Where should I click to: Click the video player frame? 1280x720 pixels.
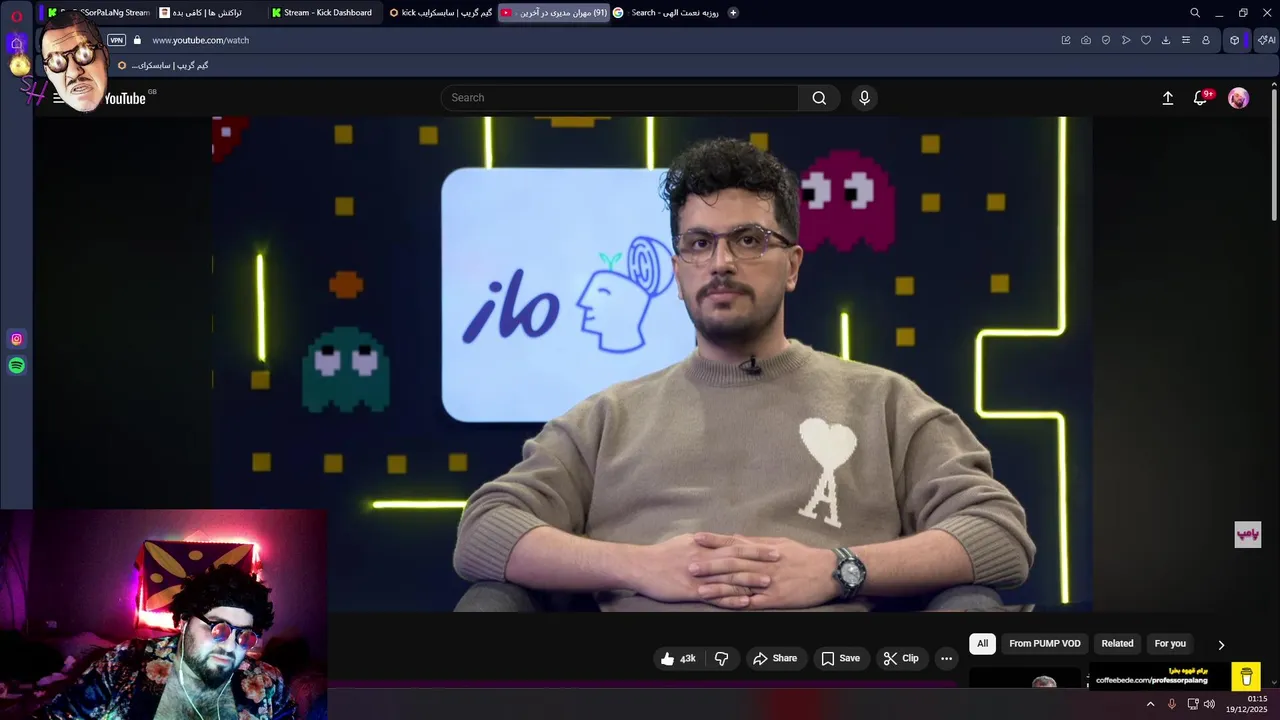pyautogui.click(x=652, y=364)
